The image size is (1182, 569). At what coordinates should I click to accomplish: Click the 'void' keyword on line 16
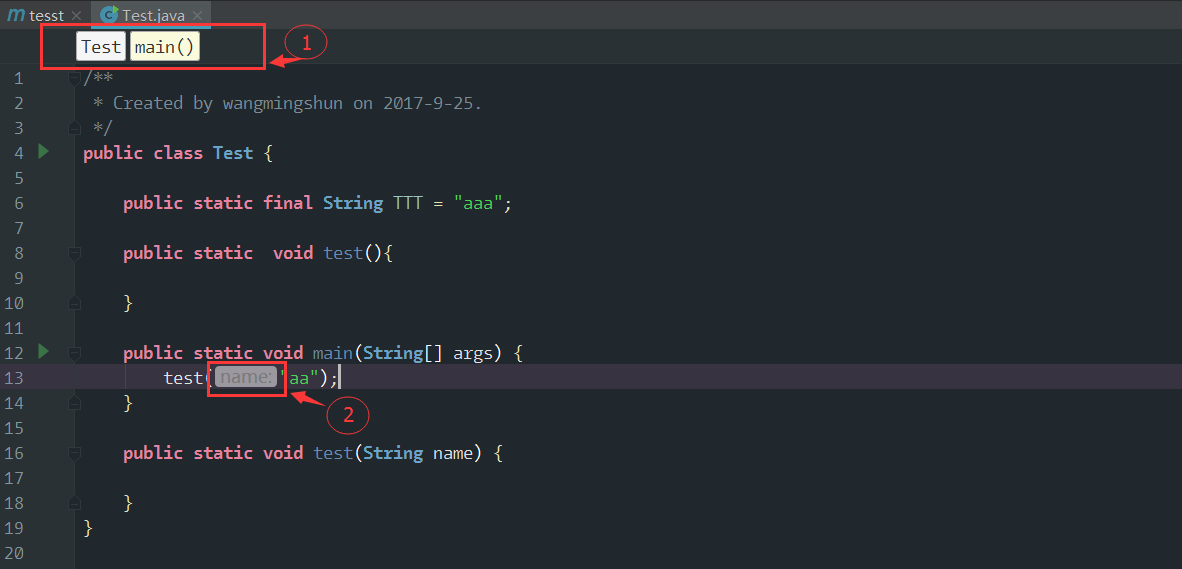pos(283,453)
